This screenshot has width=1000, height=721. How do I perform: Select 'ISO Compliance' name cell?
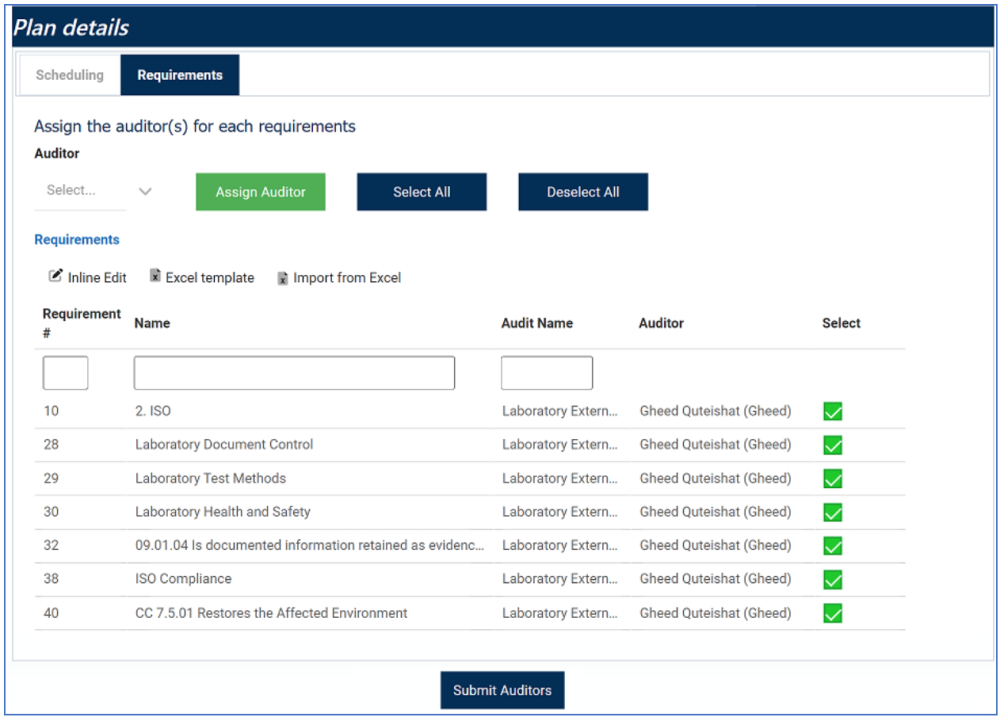pos(183,579)
